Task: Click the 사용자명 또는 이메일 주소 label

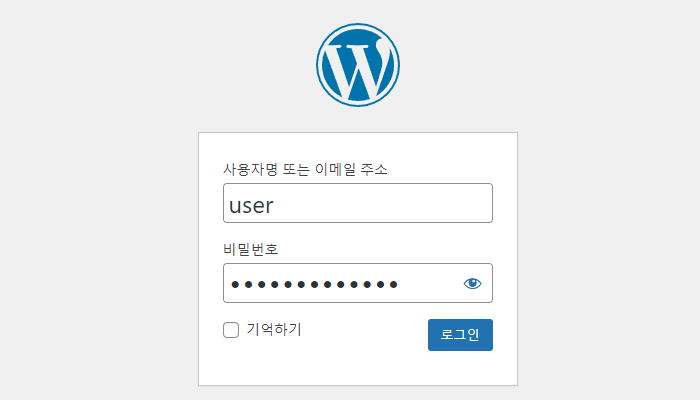Action: (305, 169)
